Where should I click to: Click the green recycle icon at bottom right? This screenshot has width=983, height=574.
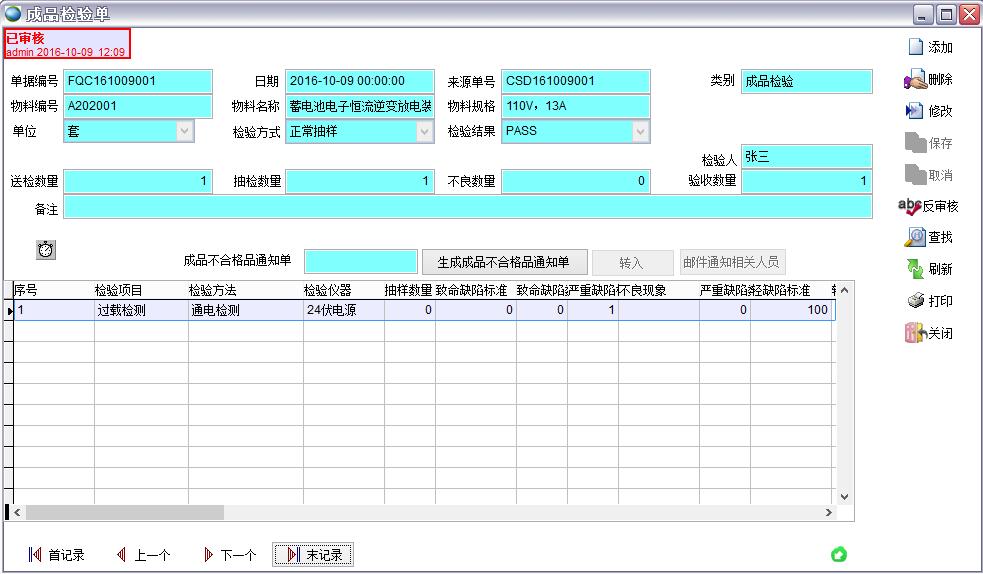click(839, 554)
